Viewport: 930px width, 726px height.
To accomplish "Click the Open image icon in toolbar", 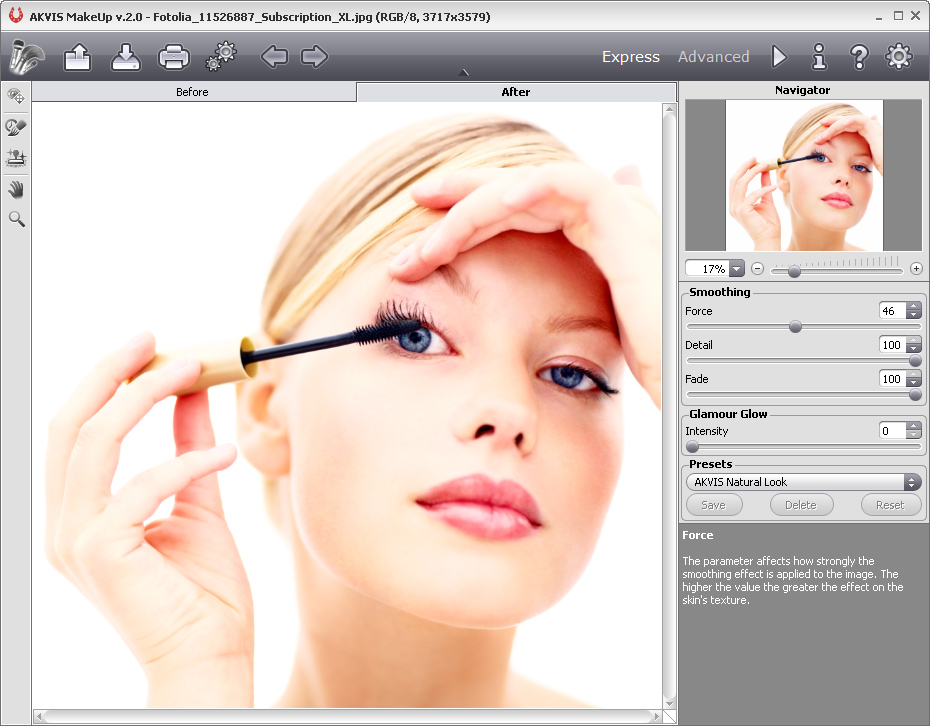I will tap(77, 57).
